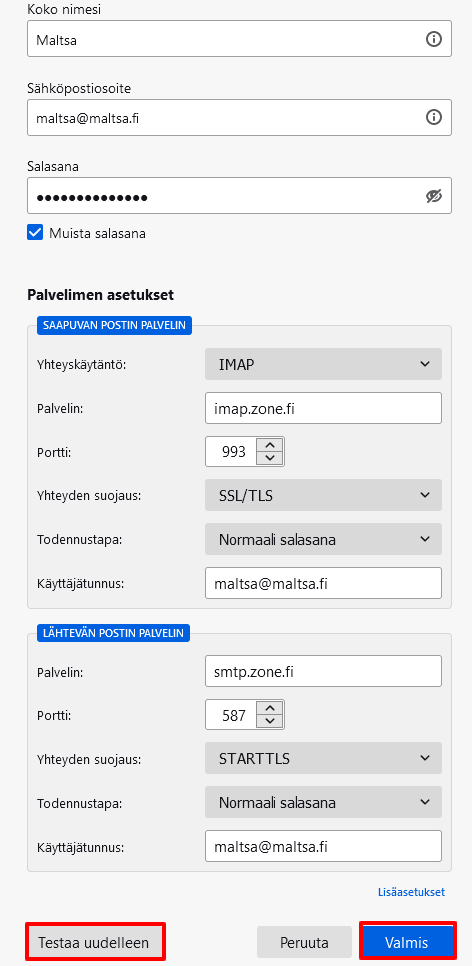Decrease outgoing port 587 with down arrow
The height and width of the screenshot is (966, 472).
pos(269,721)
